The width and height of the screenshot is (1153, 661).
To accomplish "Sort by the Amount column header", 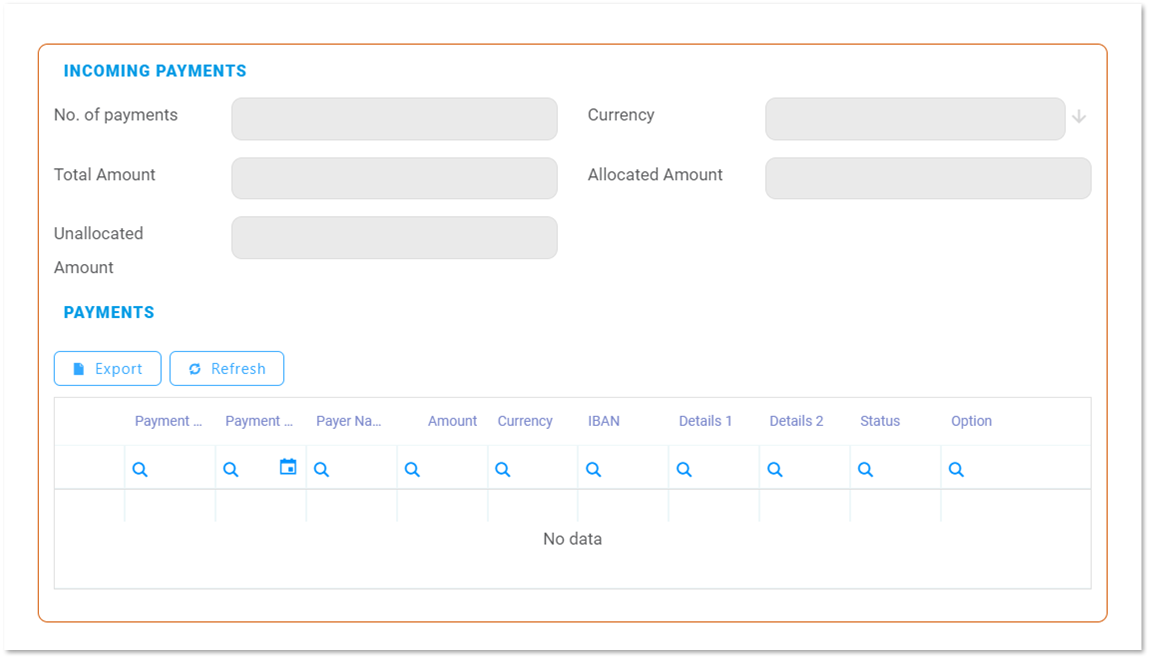I will pos(452,421).
